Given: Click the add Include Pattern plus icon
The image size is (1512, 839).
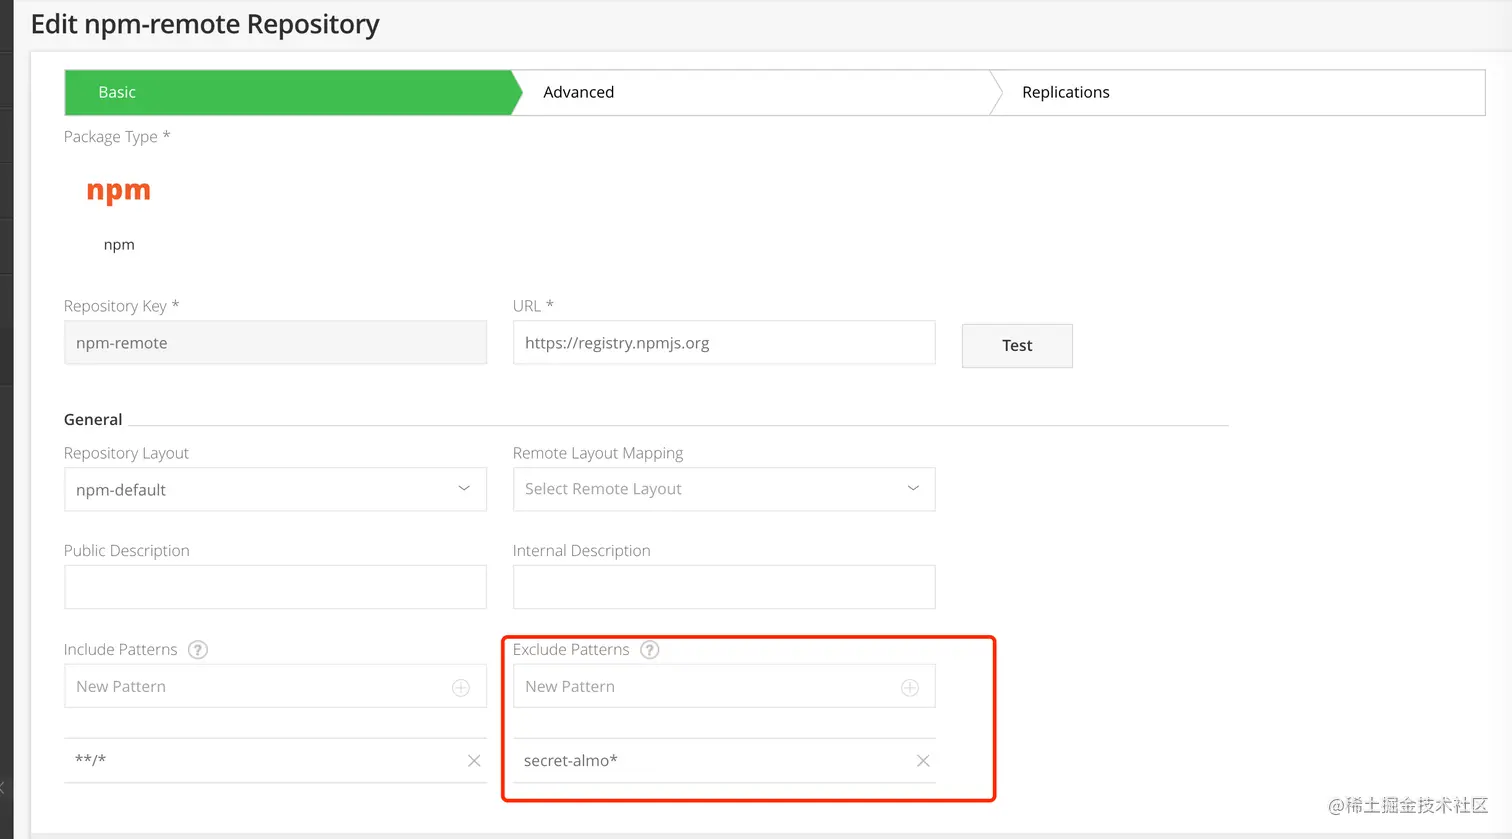Looking at the screenshot, I should coord(461,688).
